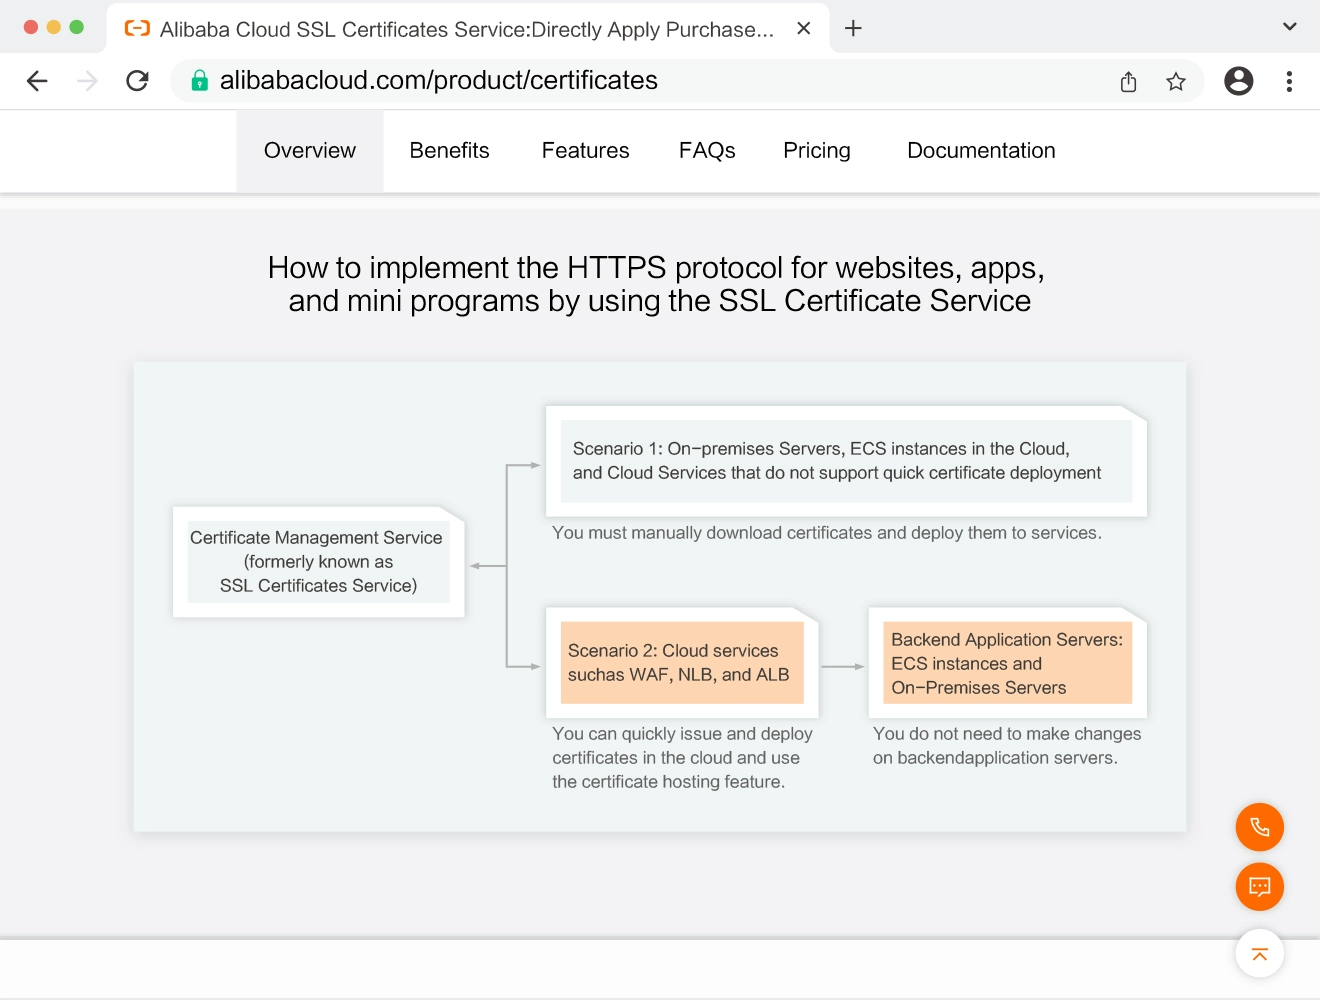The width and height of the screenshot is (1320, 1000).
Task: Close the Alibaba Cloud SSL tab
Action: tap(803, 28)
